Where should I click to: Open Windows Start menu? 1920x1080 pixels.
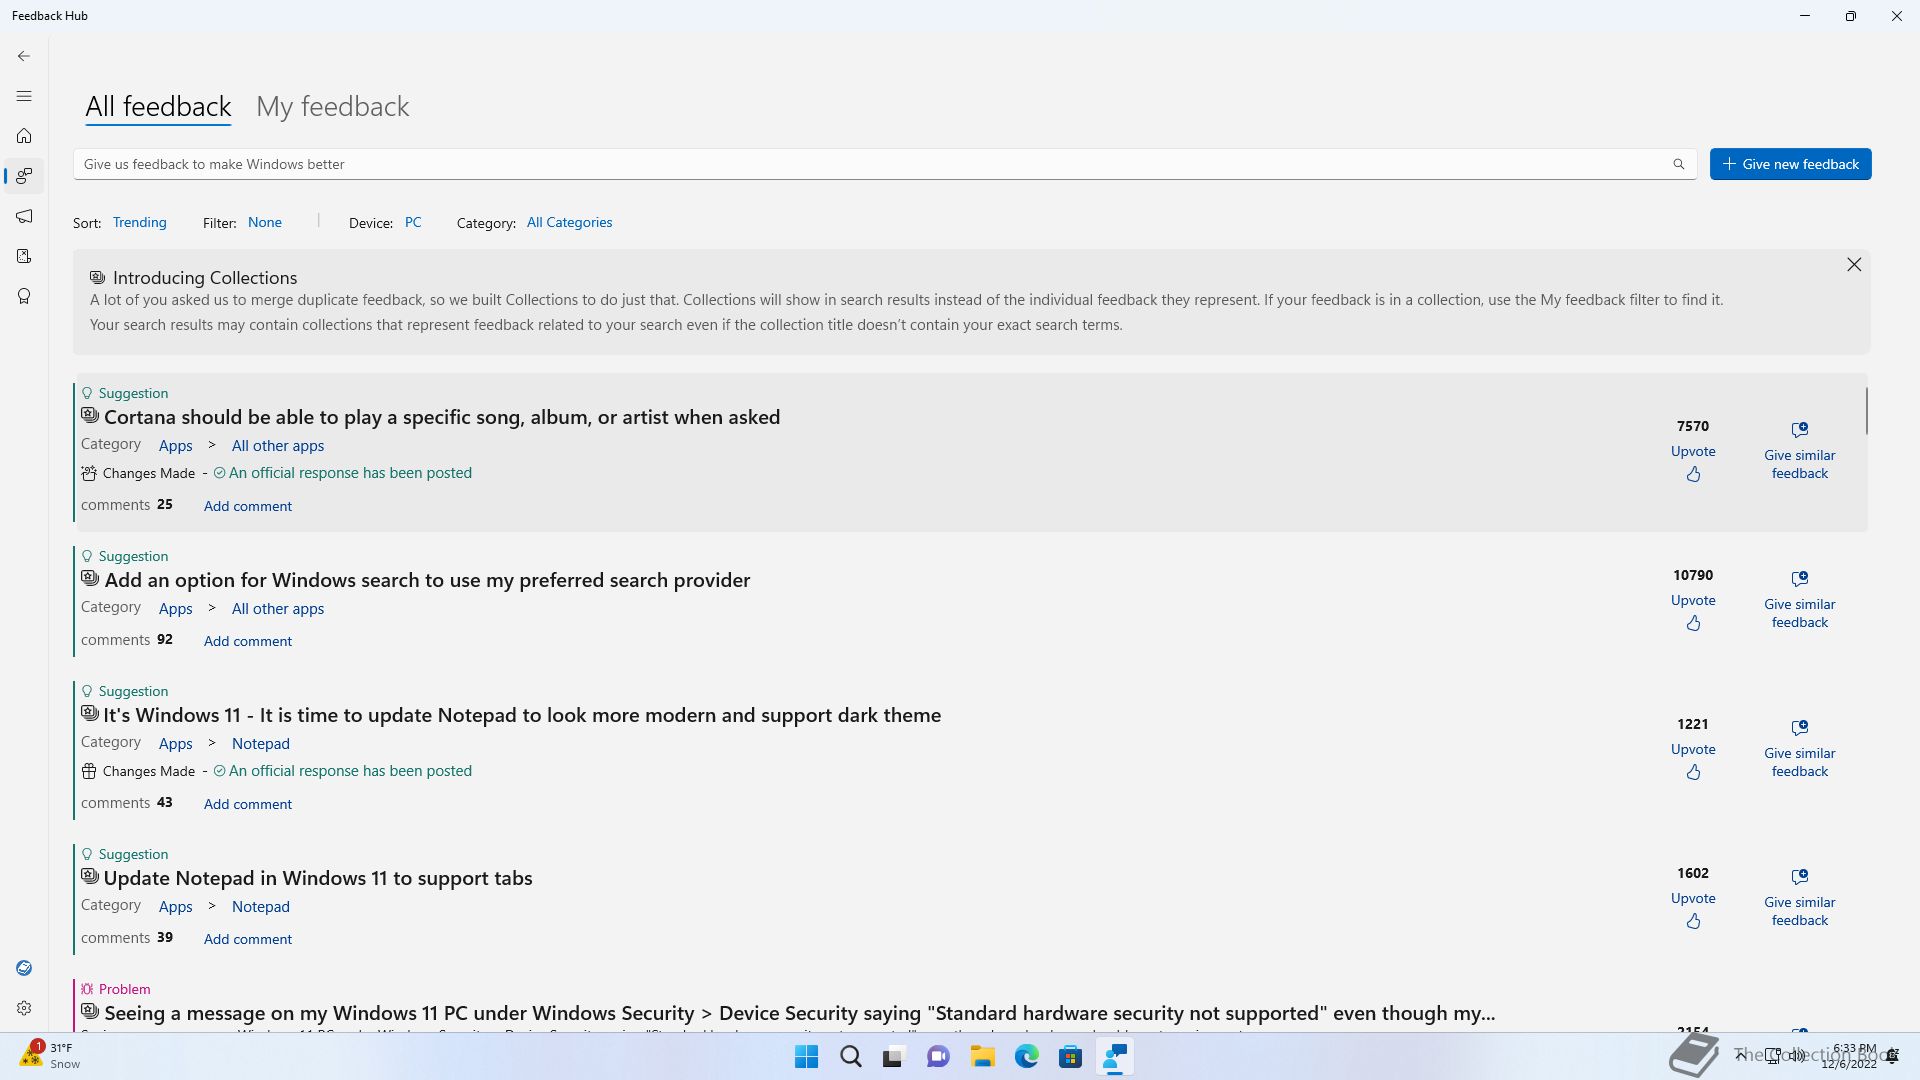(x=806, y=1057)
